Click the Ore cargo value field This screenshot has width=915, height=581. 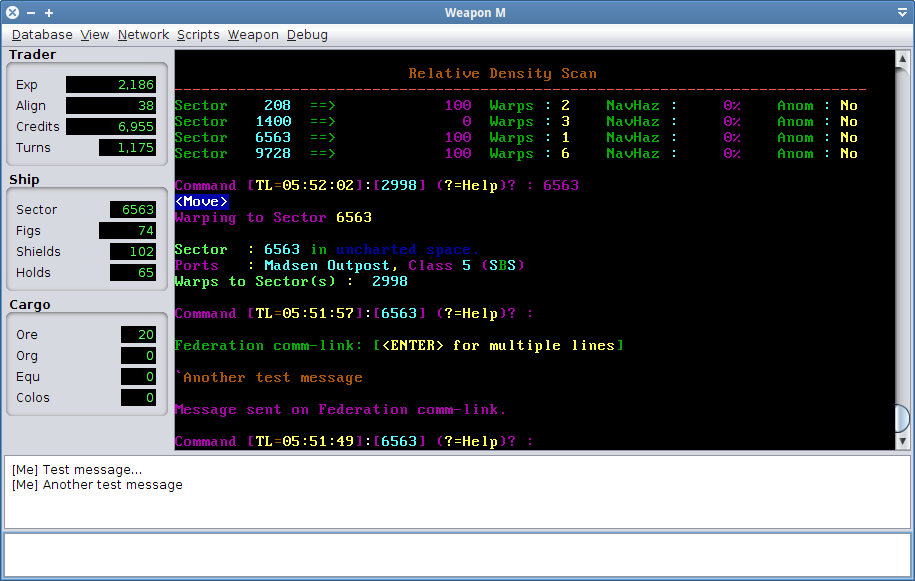[138, 335]
